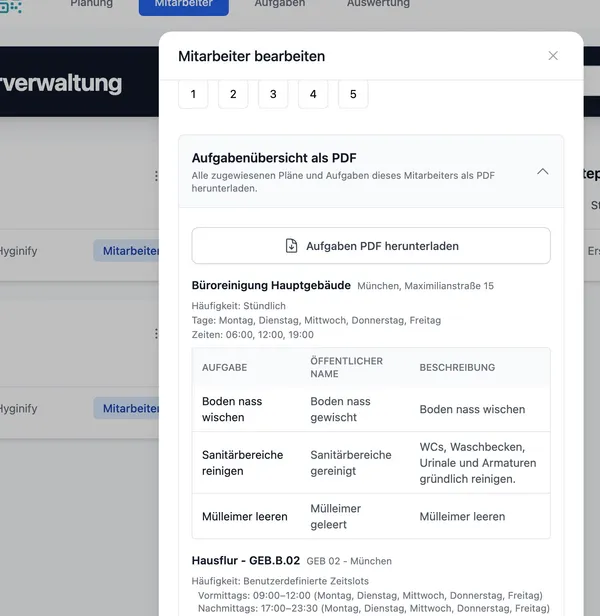Viewport: 600px width, 616px height.
Task: Collapse the Aufgabenübersicht als PDF section
Action: point(543,172)
